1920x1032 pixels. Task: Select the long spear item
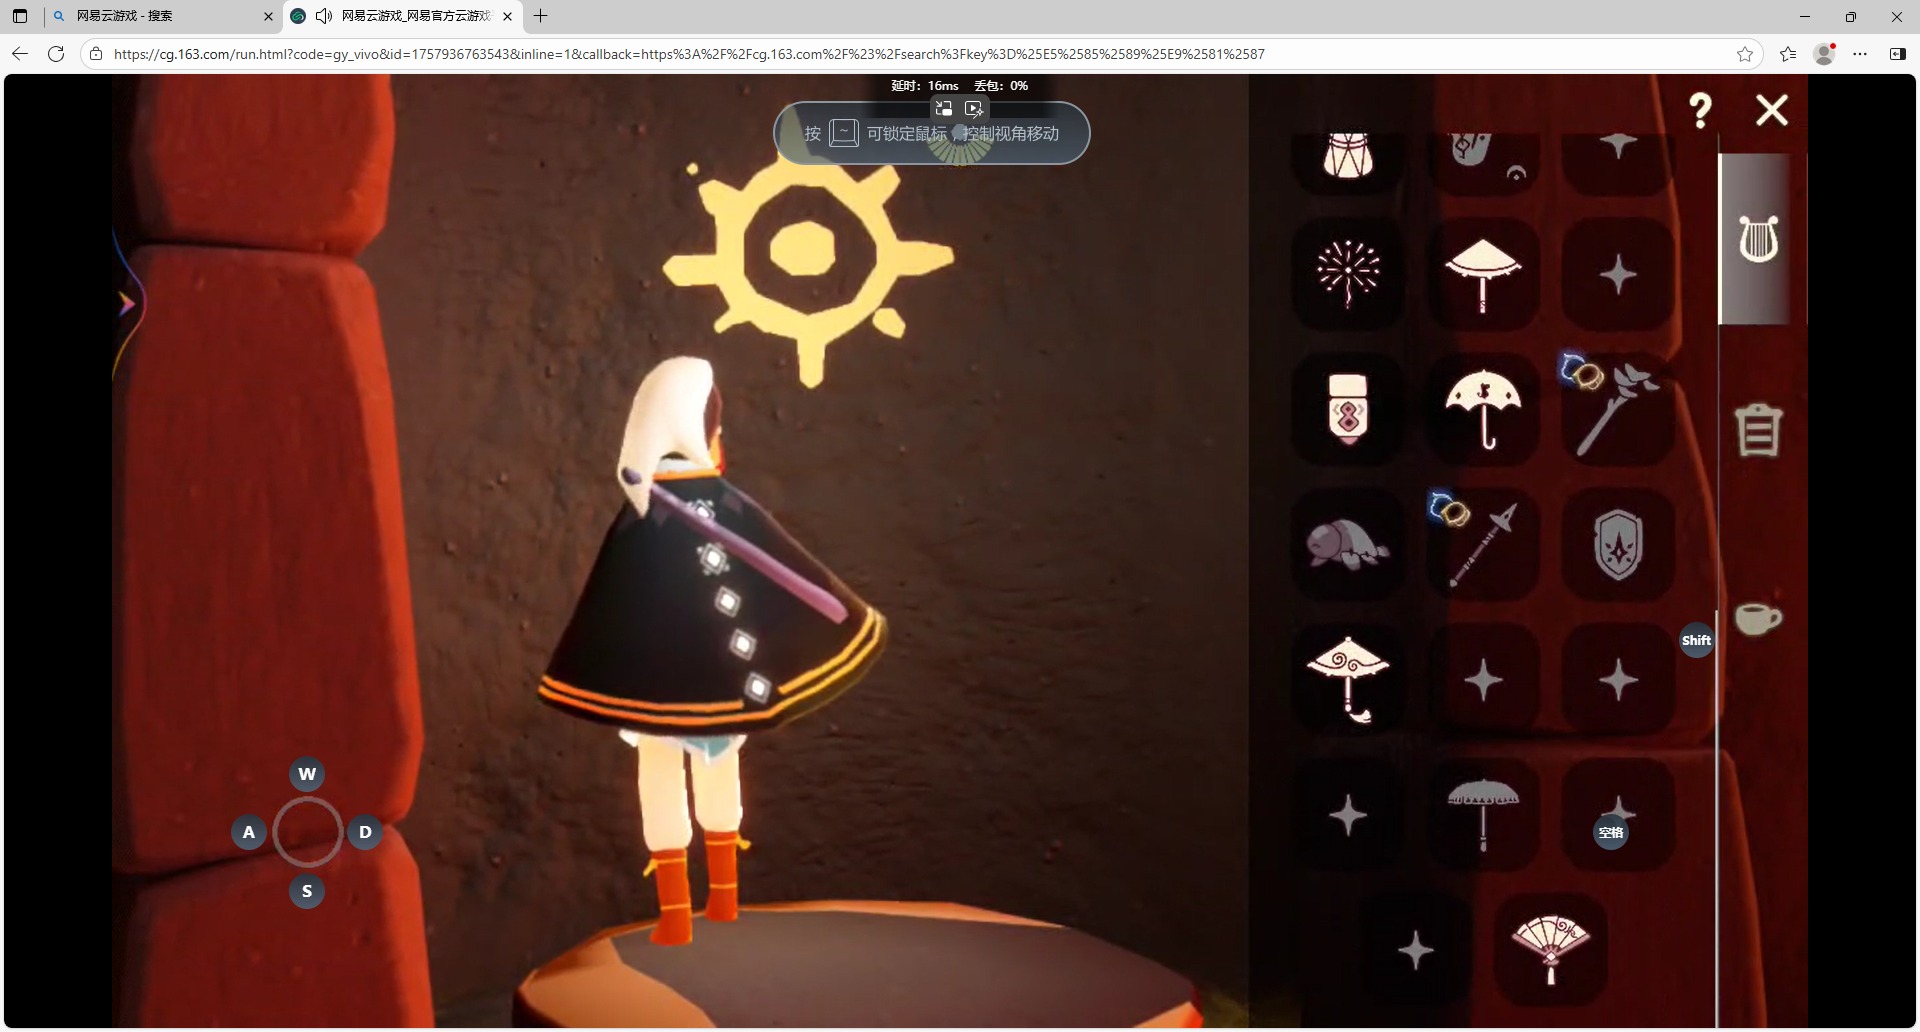pos(1483,544)
